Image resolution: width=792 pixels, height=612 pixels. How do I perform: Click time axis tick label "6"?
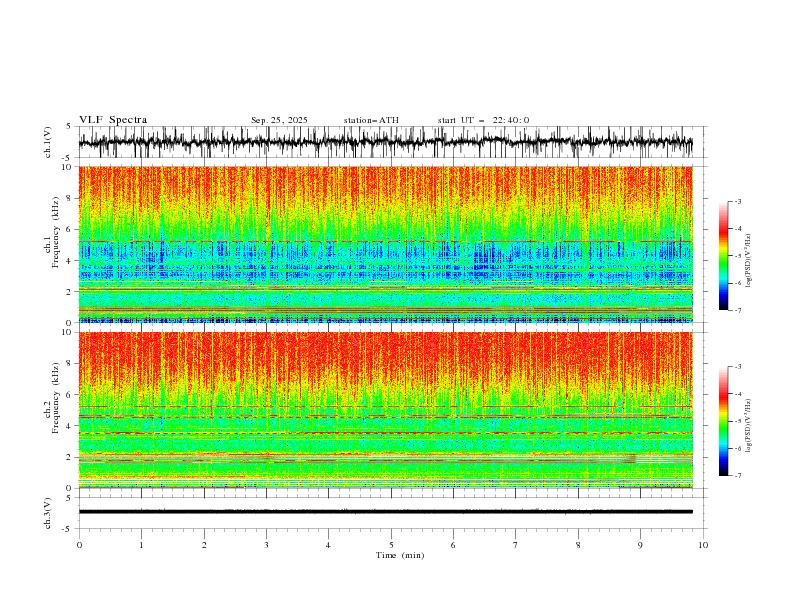click(453, 545)
